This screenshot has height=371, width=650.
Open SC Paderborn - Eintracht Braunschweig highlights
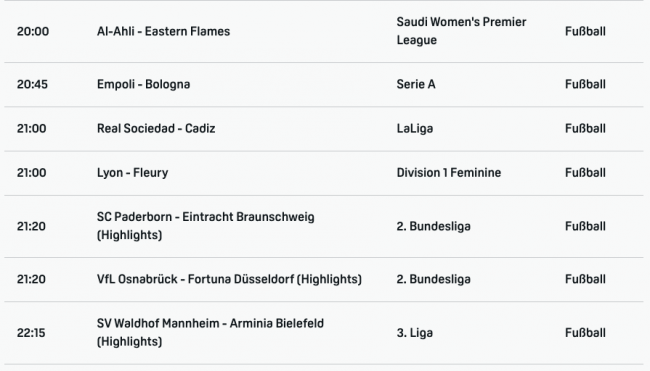coord(206,226)
